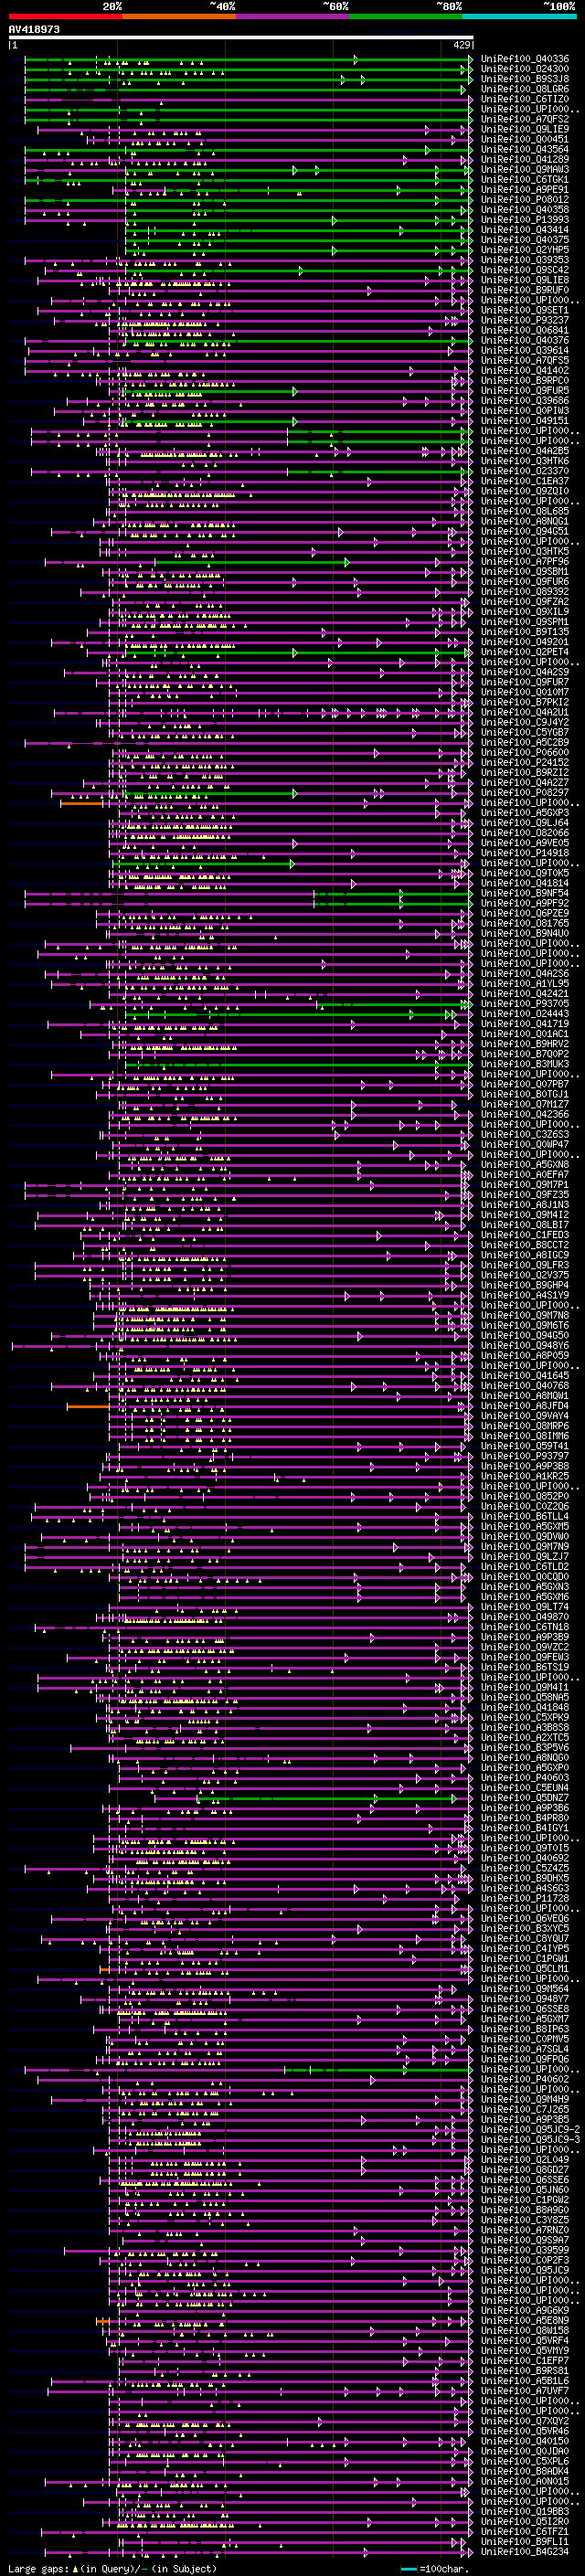Viewport: 585px width, 2576px height.
Task: Click label UniRef100_Q0PIW3
Action: pyautogui.click(x=525, y=411)
